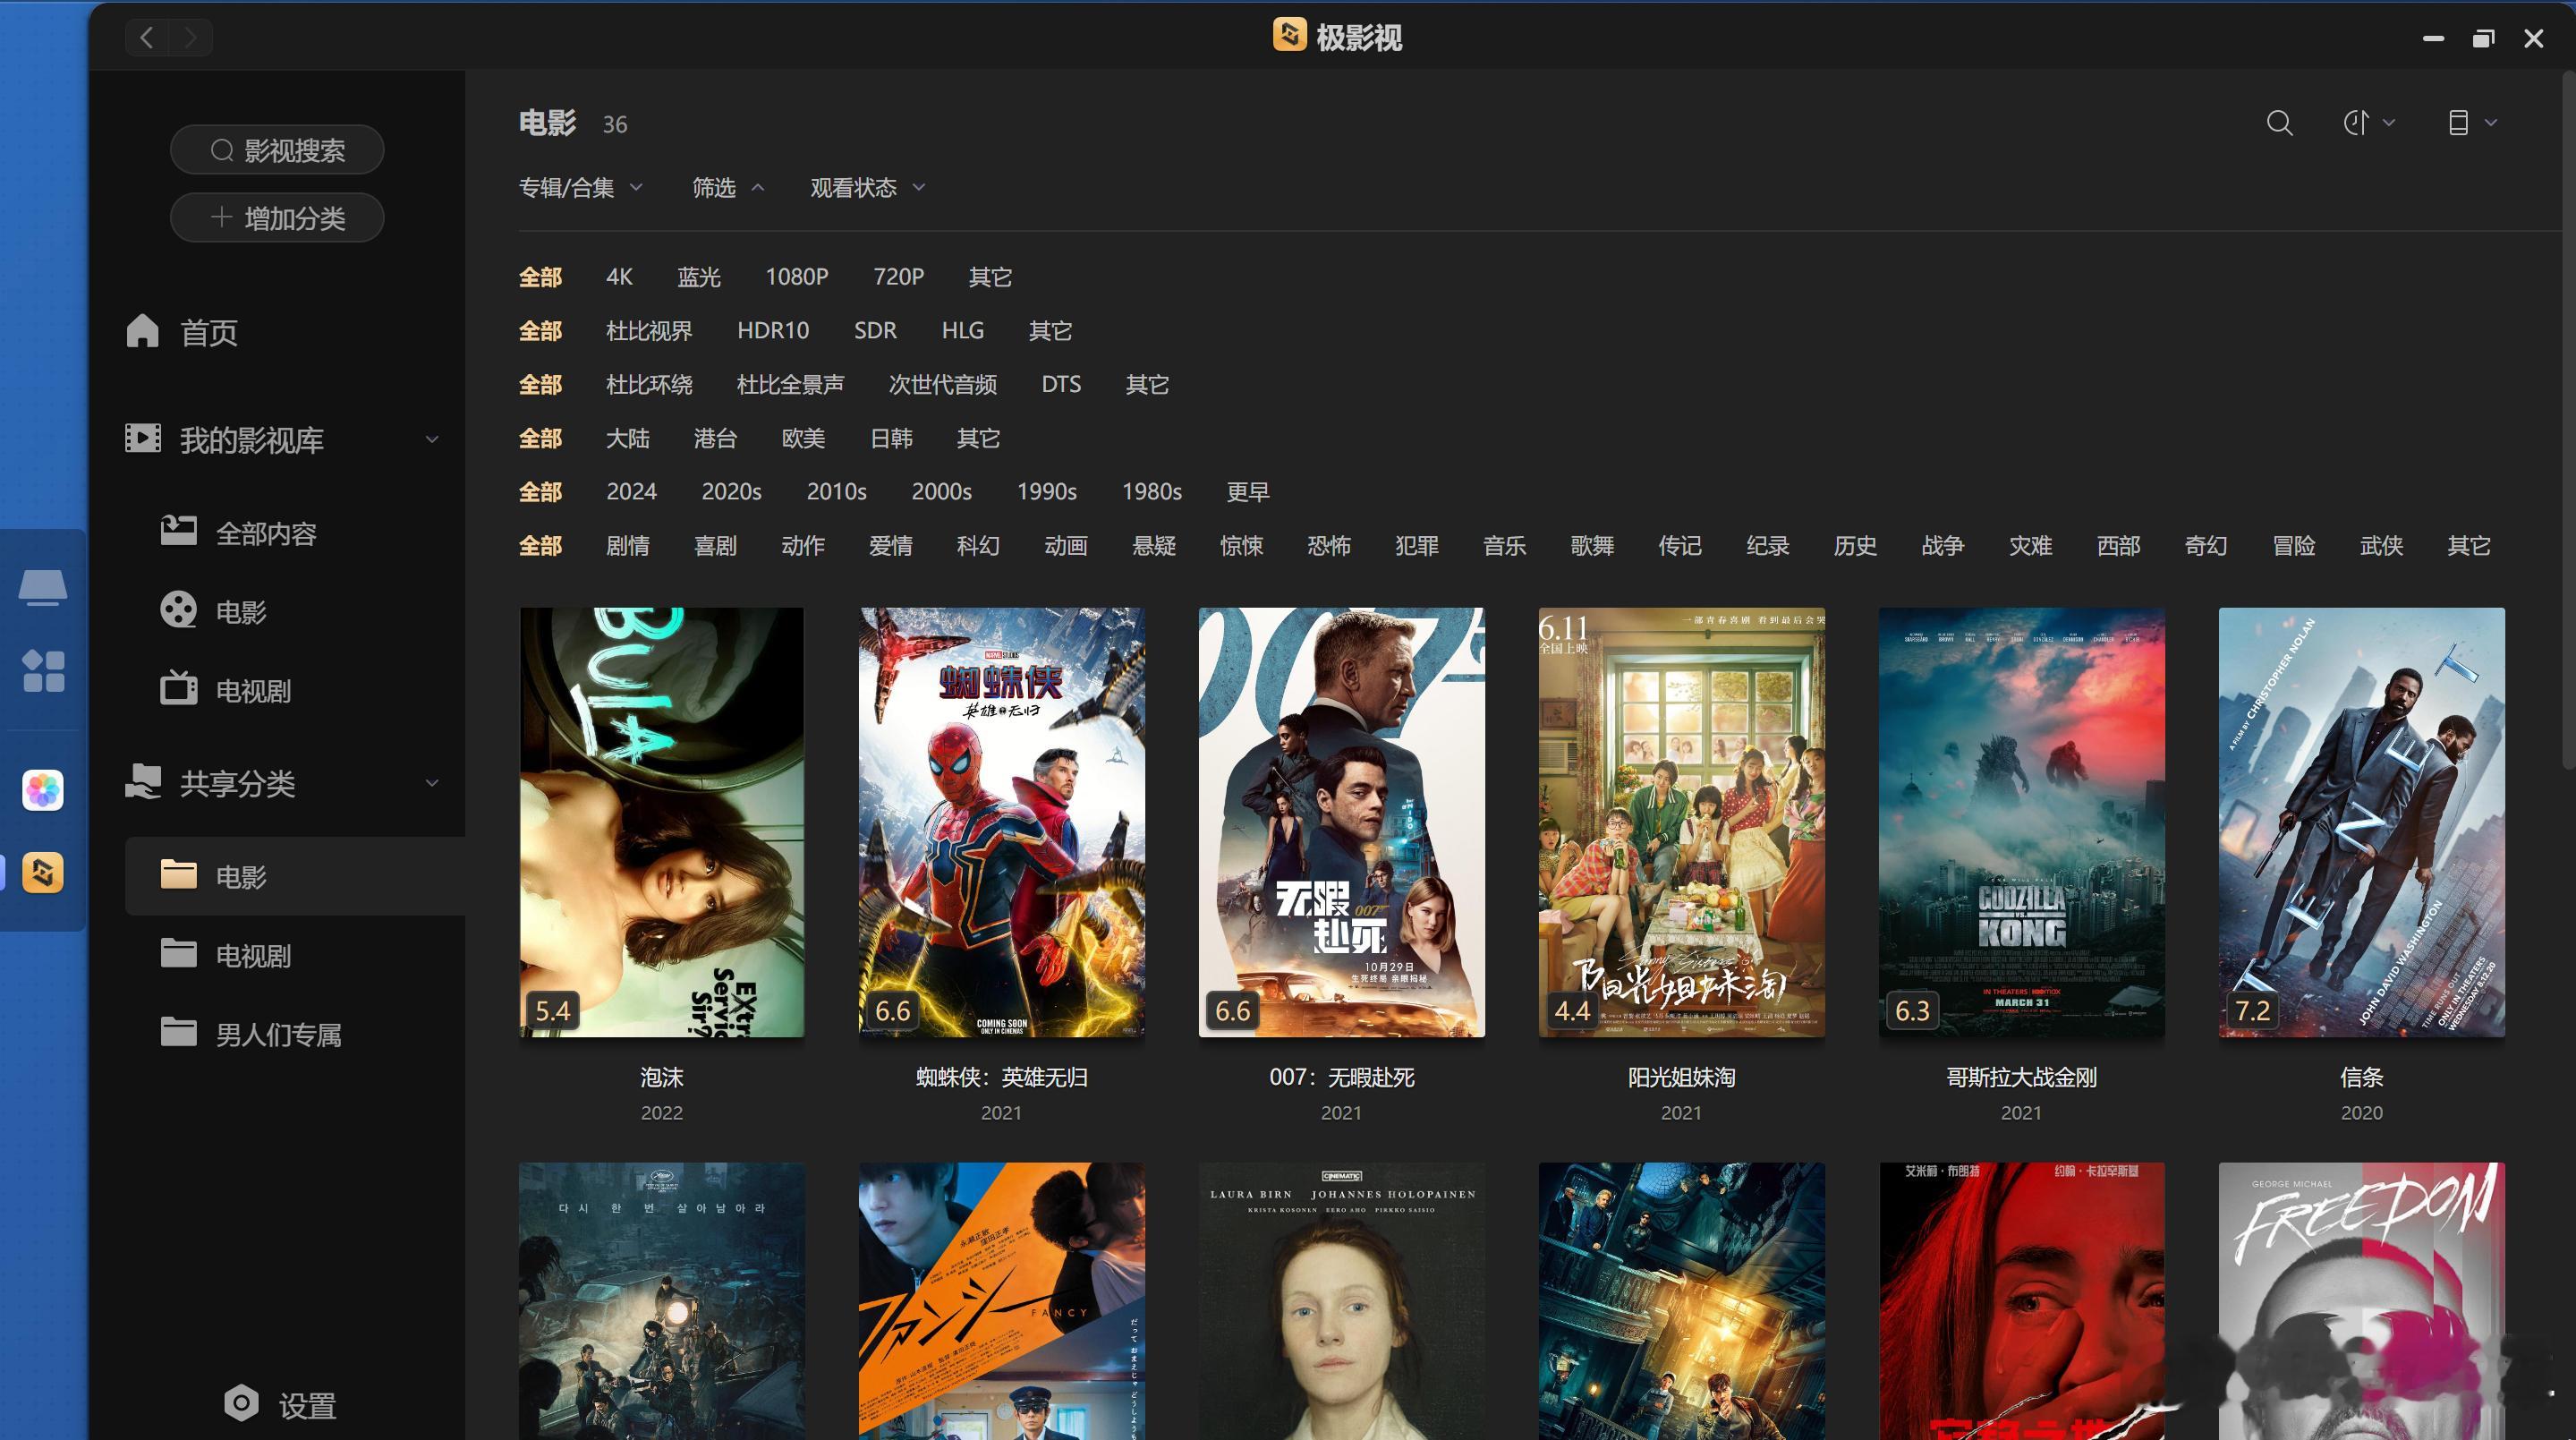Open the 男人们专属 folder icon
Image resolution: width=2576 pixels, height=1440 pixels.
(x=178, y=1031)
